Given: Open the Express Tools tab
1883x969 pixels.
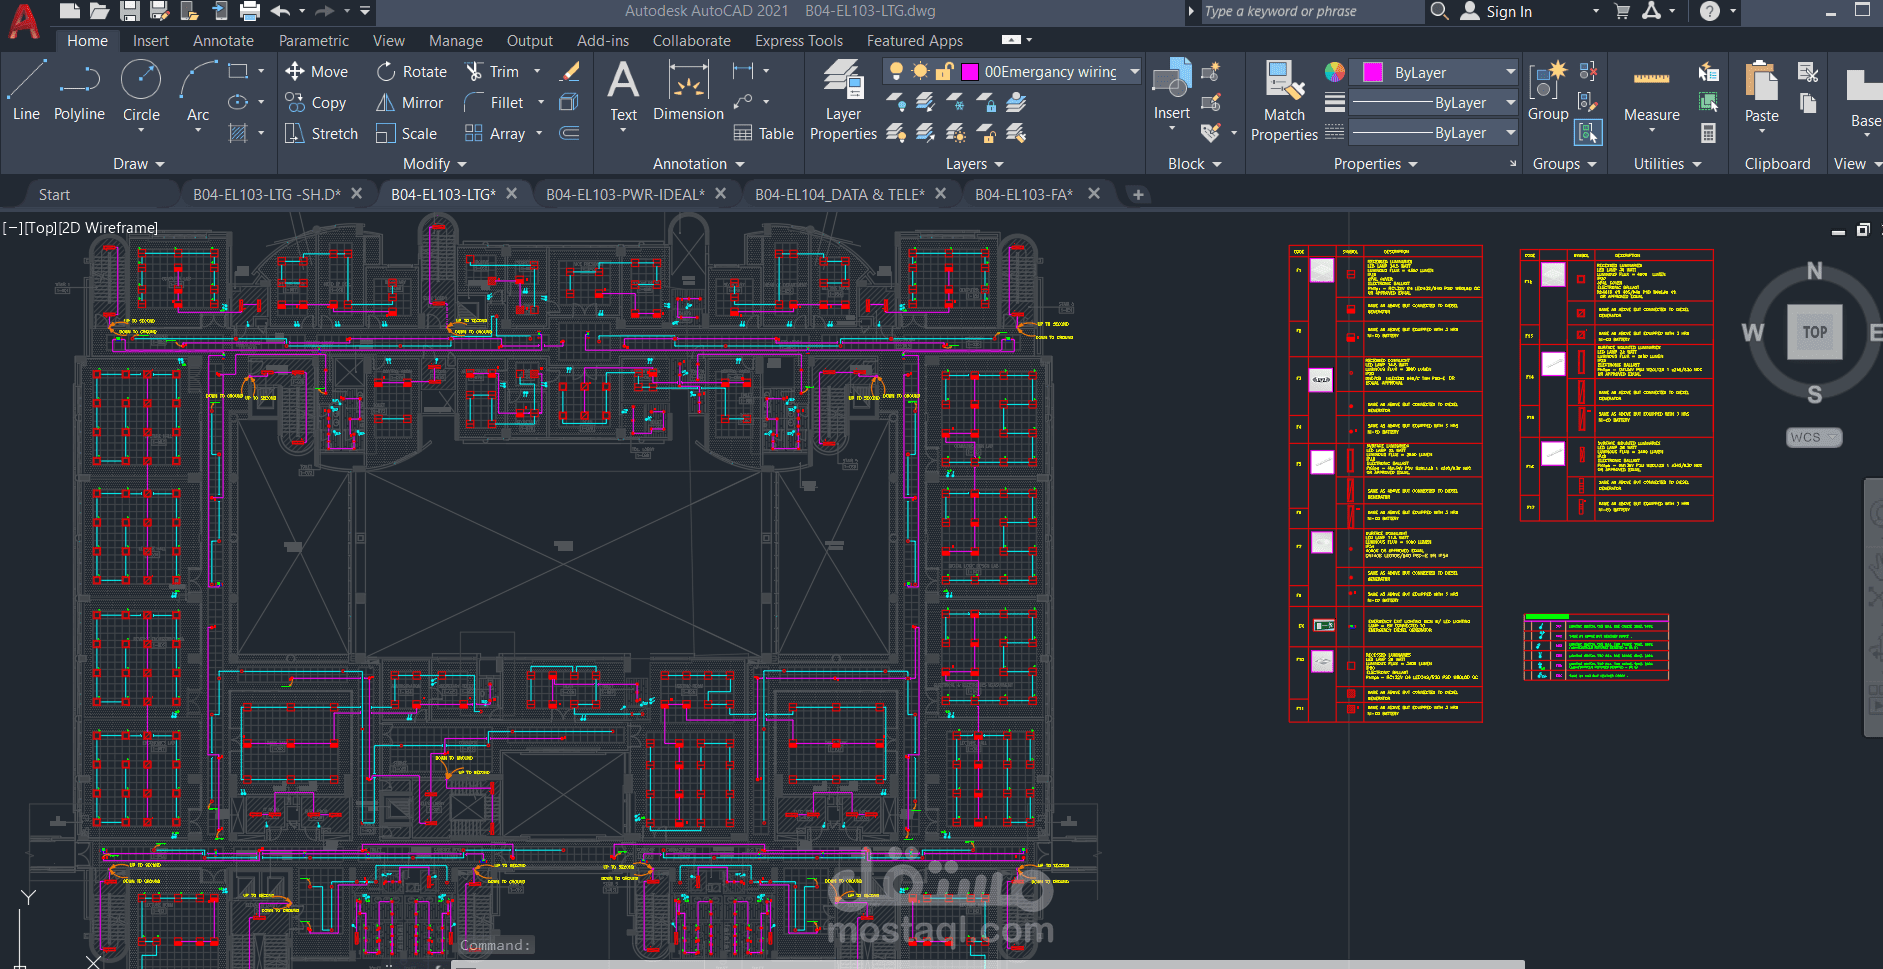Looking at the screenshot, I should [799, 41].
